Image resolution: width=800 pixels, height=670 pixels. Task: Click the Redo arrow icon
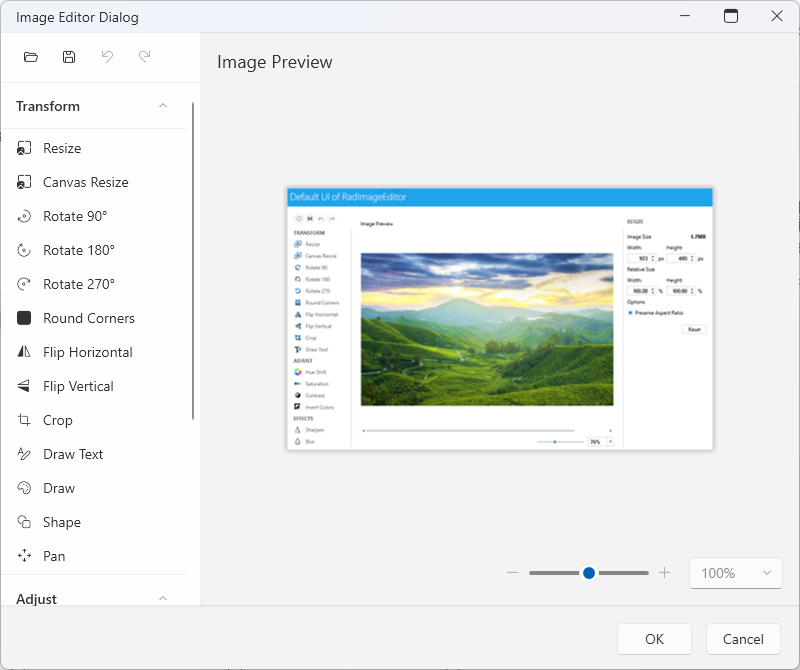point(145,57)
